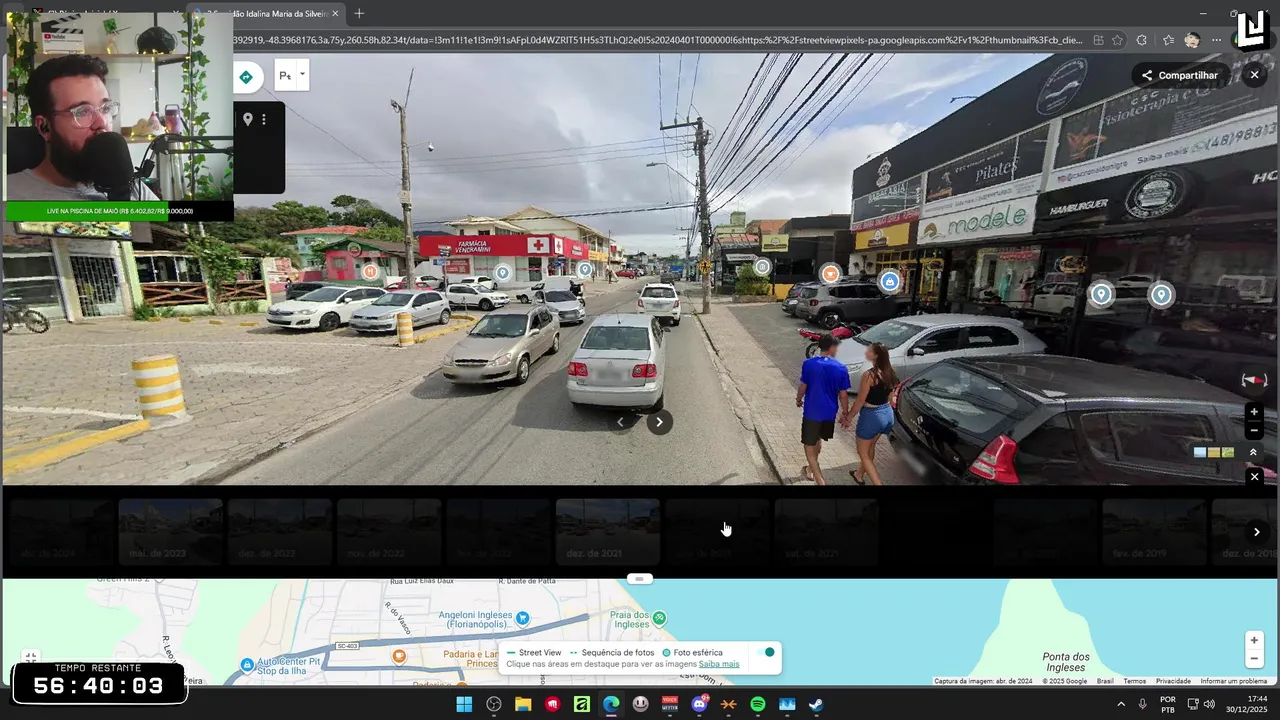
Task: Show older dates with the strip's right arrow
Action: [x=1257, y=532]
